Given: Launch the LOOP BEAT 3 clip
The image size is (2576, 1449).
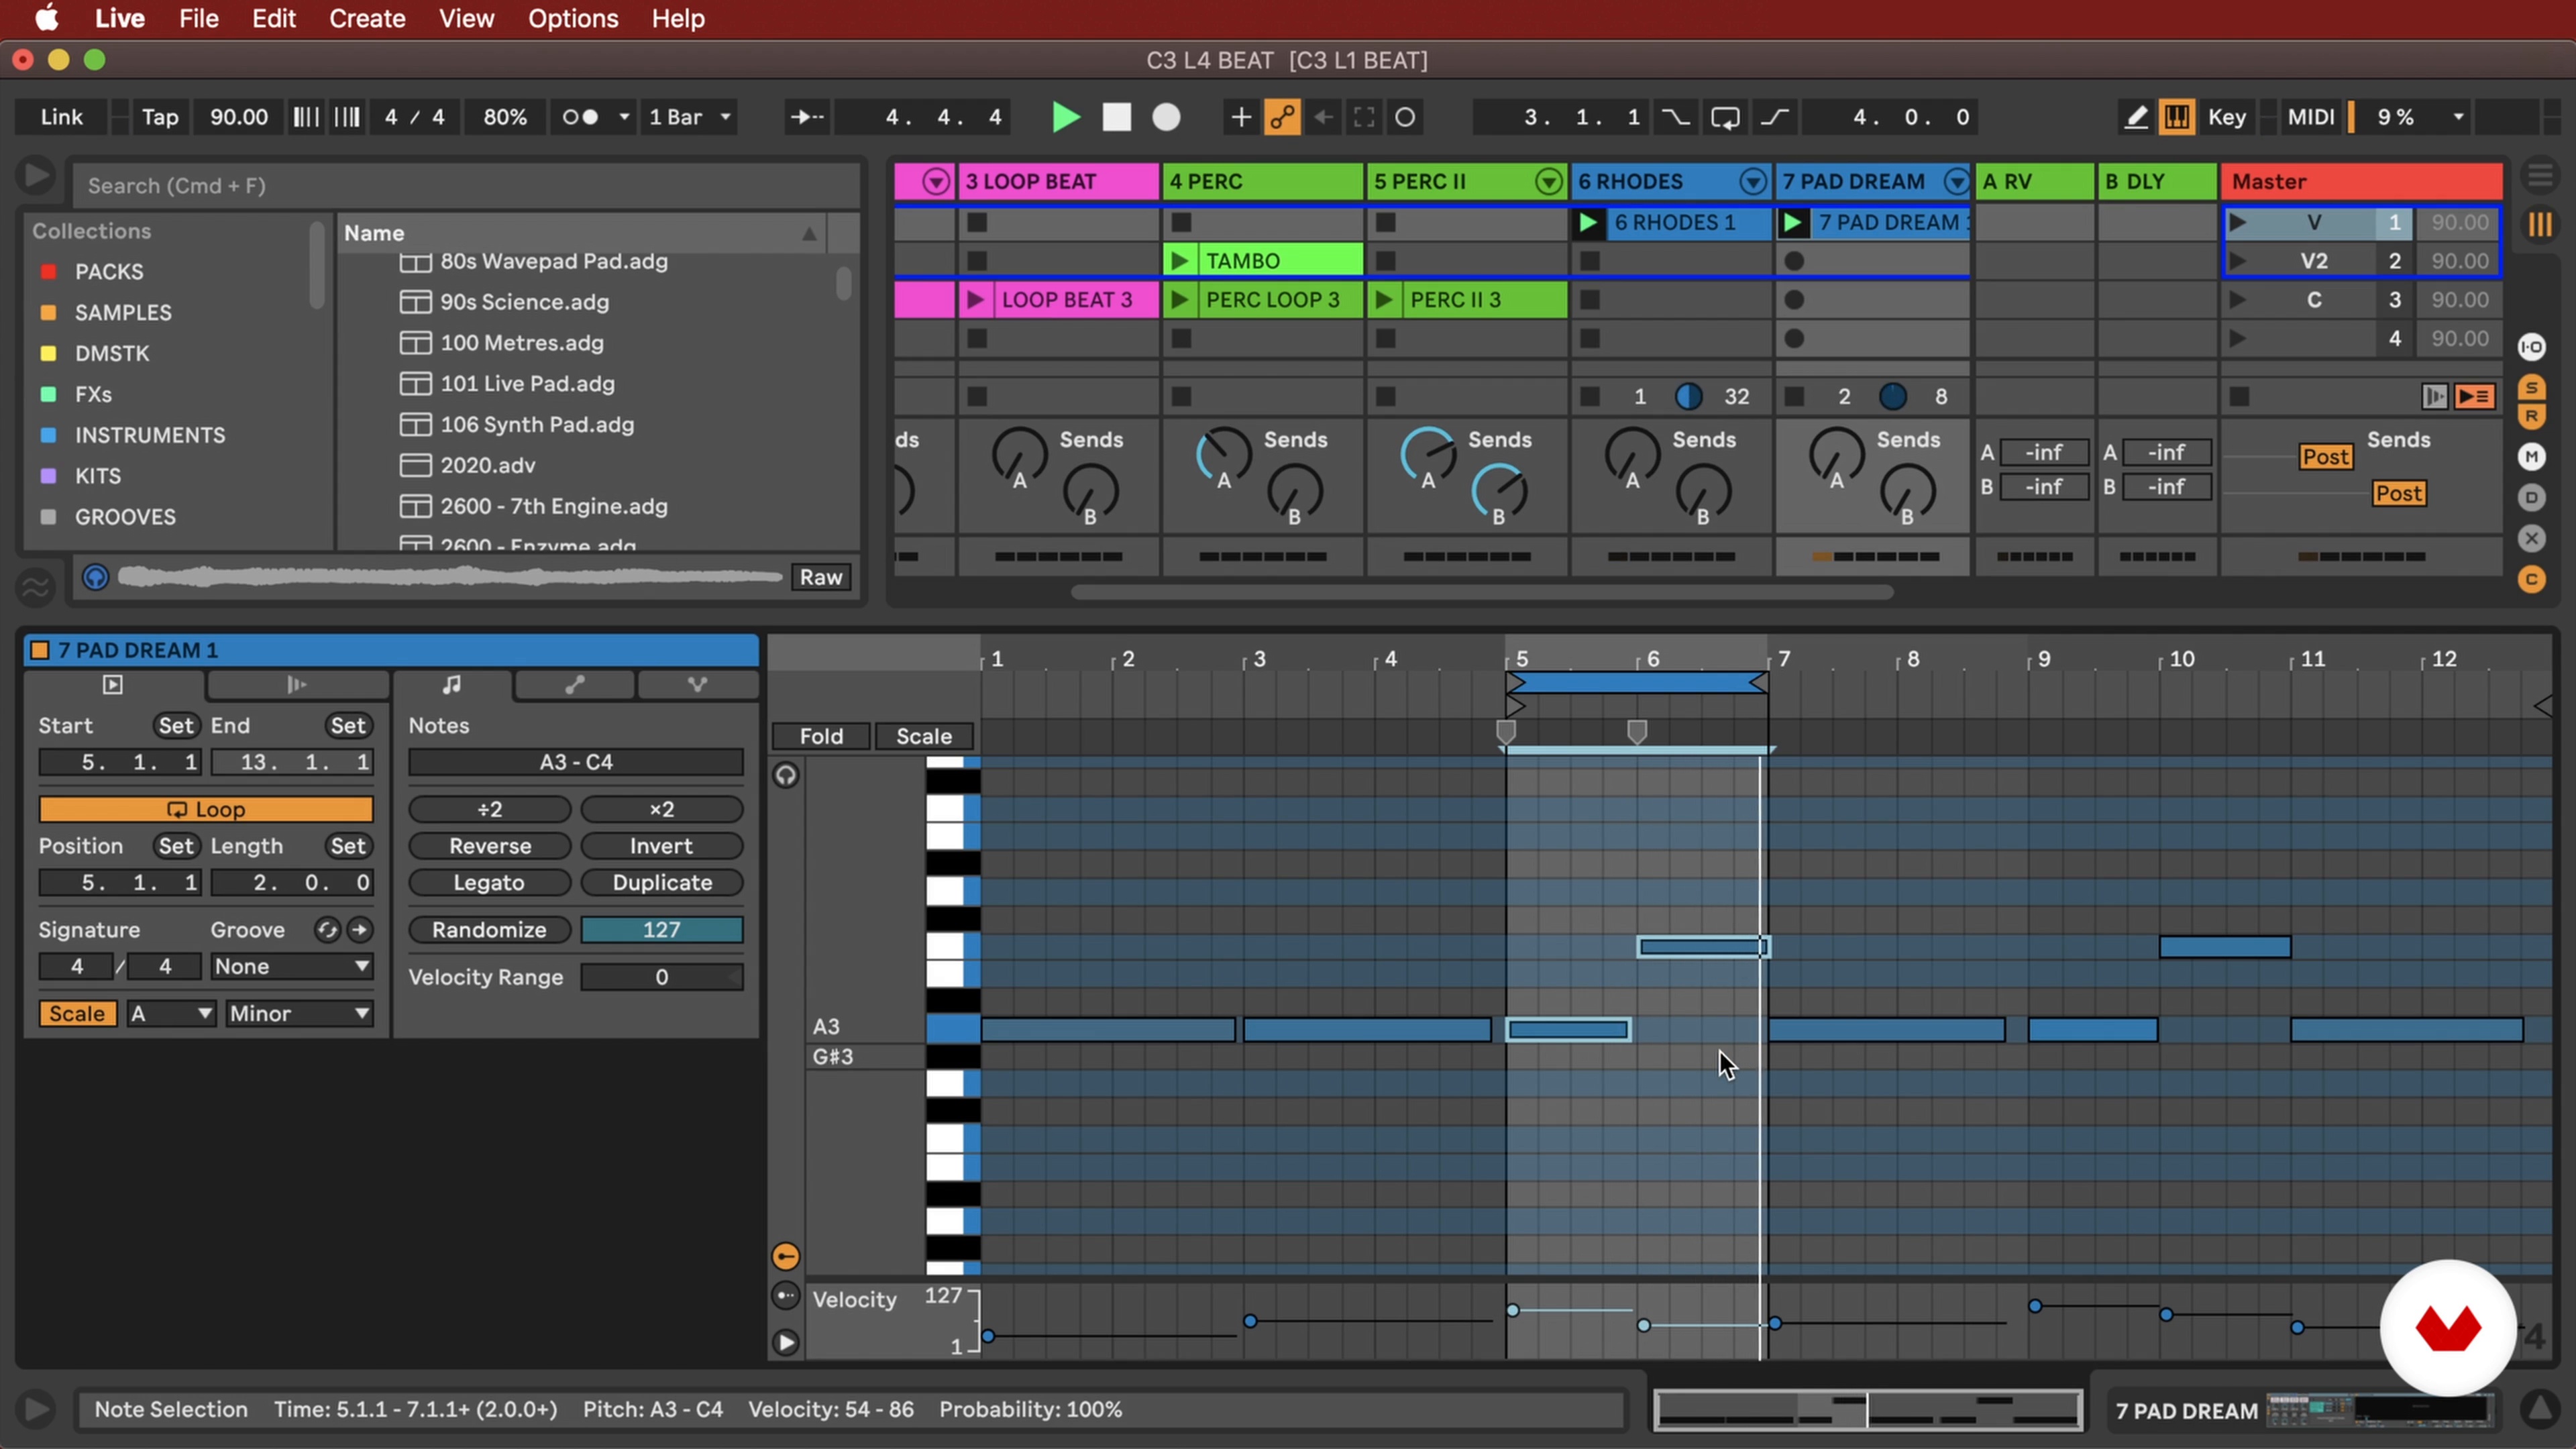Looking at the screenshot, I should point(975,300).
